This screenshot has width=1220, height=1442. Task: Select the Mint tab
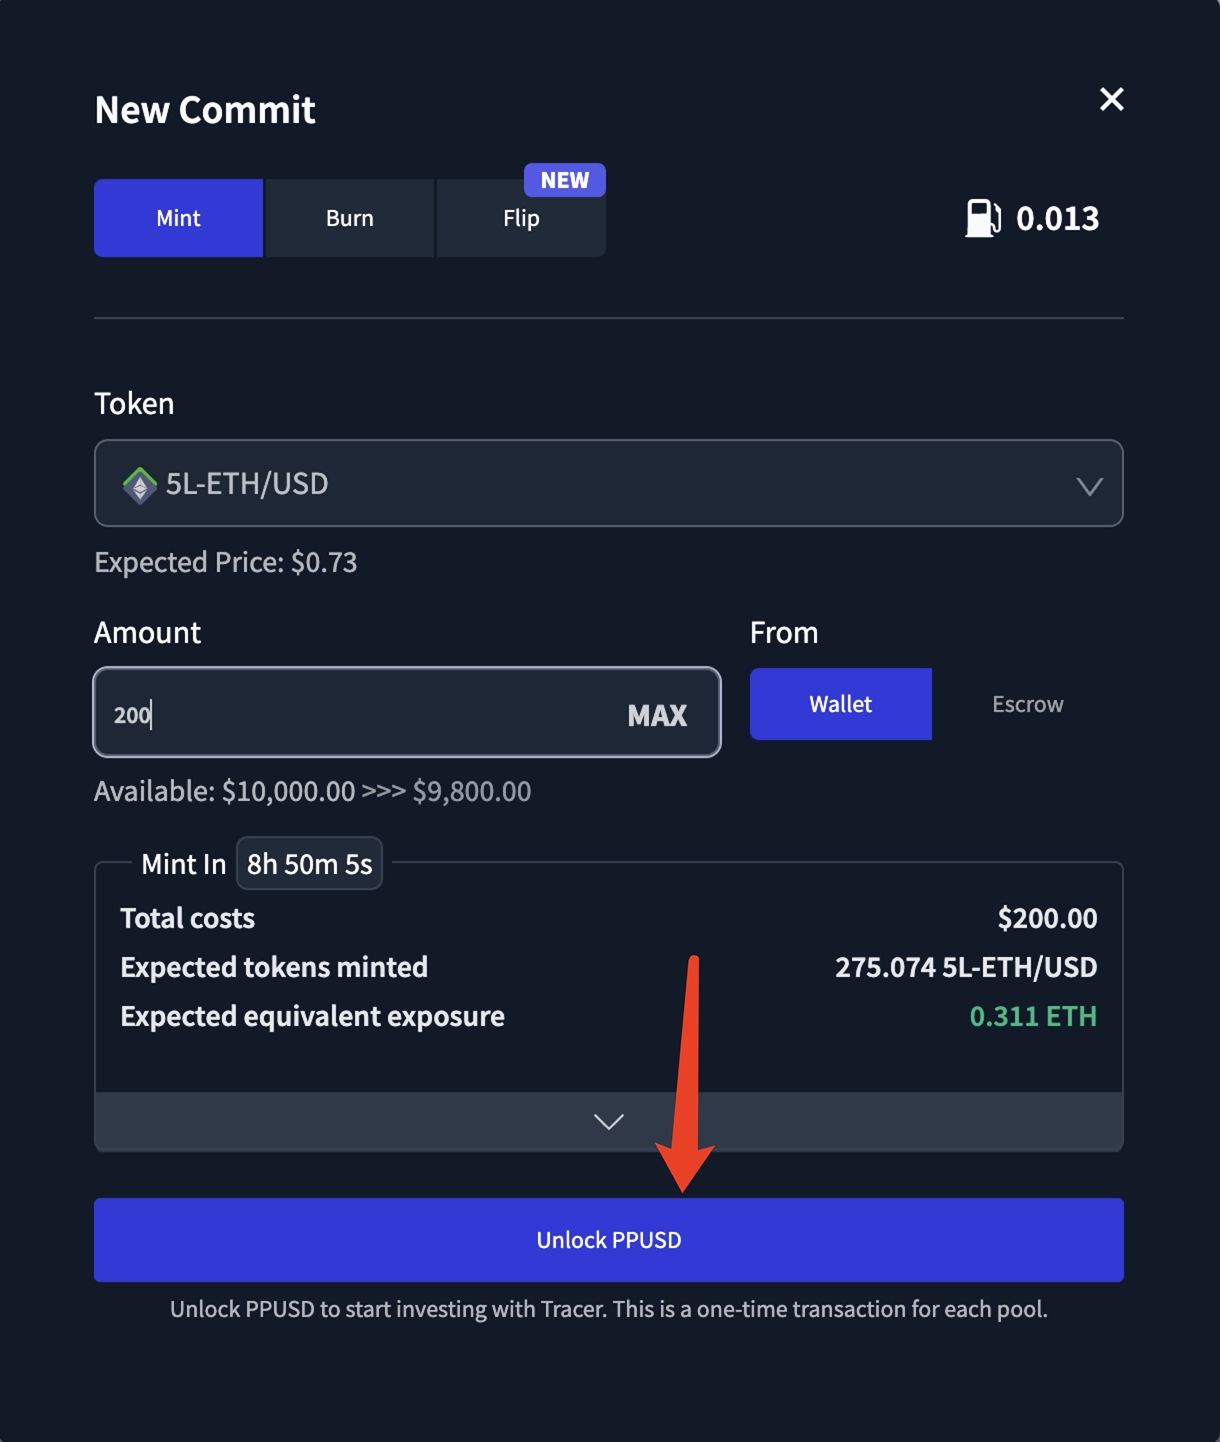[178, 218]
